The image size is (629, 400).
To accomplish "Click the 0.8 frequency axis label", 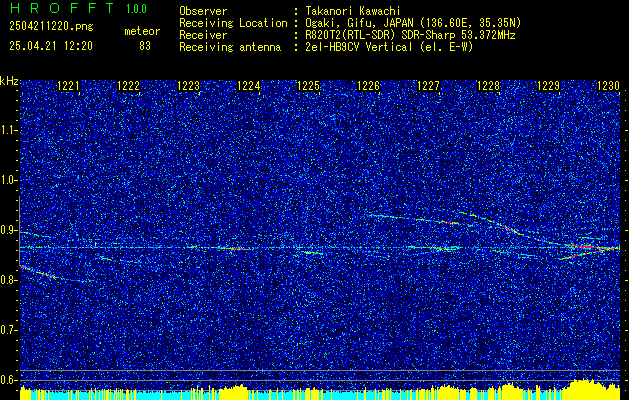I will point(9,280).
